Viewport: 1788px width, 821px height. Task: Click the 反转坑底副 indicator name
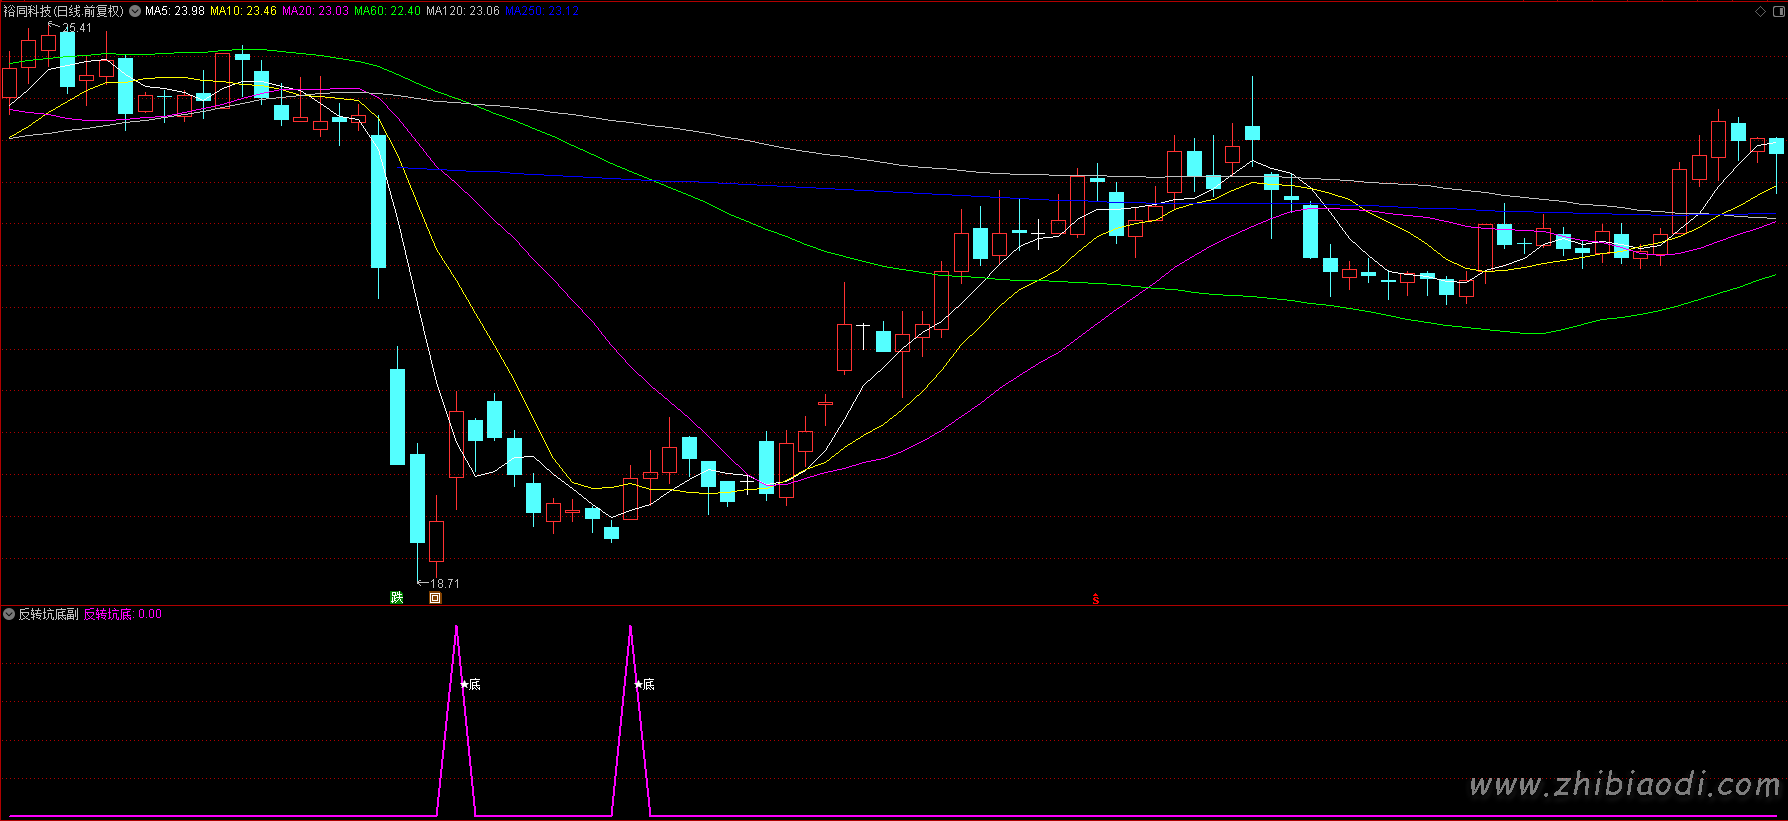48,614
